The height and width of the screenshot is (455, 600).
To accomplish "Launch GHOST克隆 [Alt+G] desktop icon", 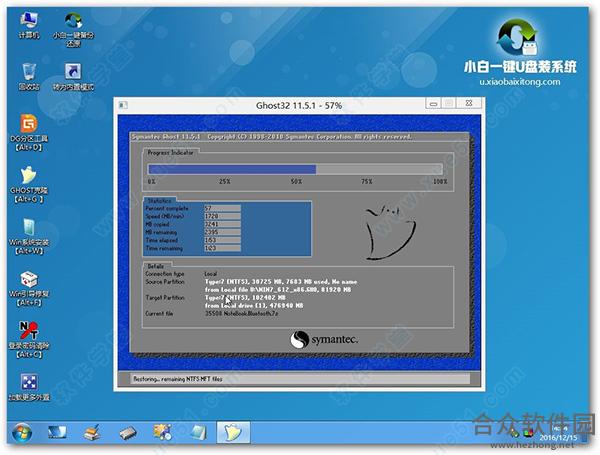I will click(x=29, y=184).
